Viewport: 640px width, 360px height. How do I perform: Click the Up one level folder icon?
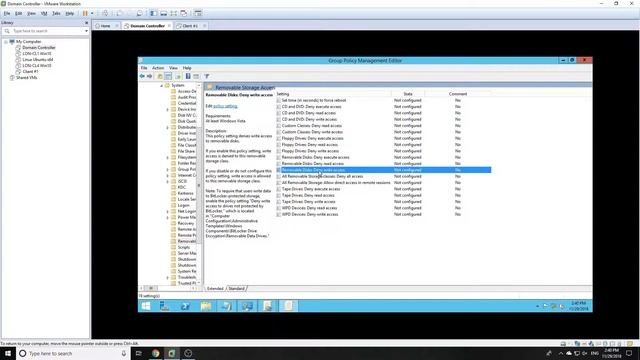pos(160,76)
